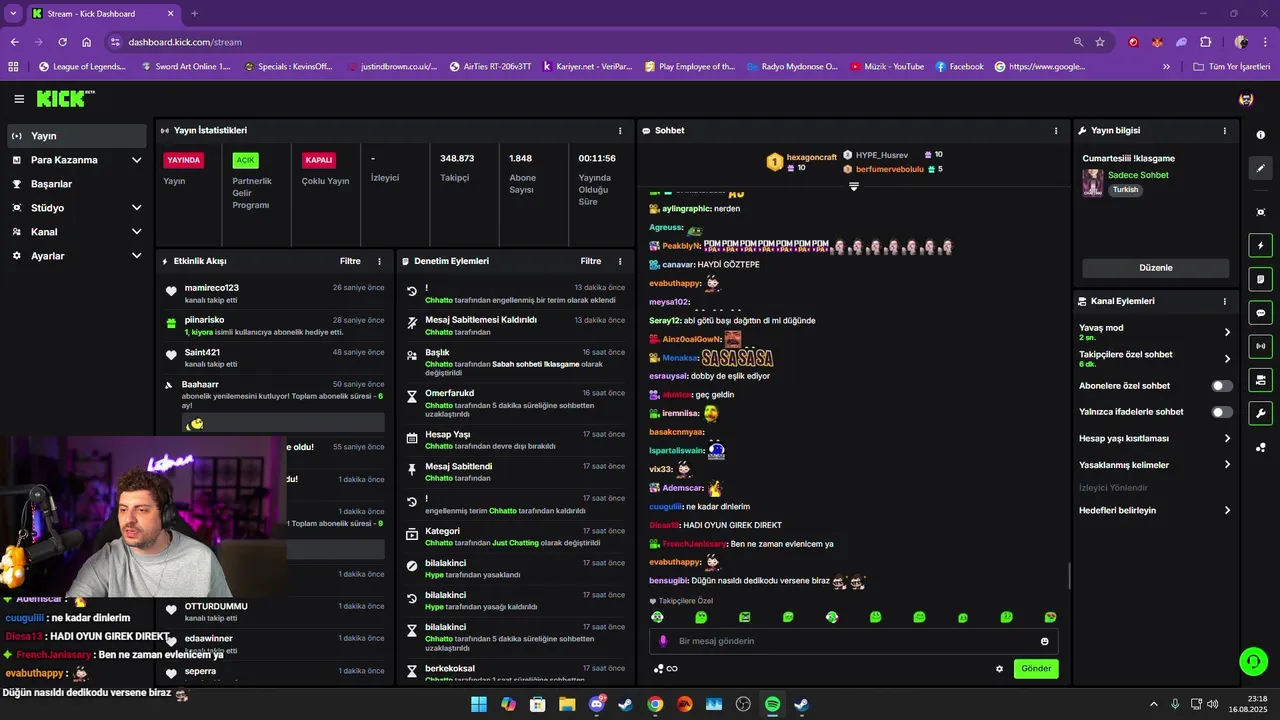Open the Yayın bilgisi panel three-dot menu

pyautogui.click(x=1225, y=131)
